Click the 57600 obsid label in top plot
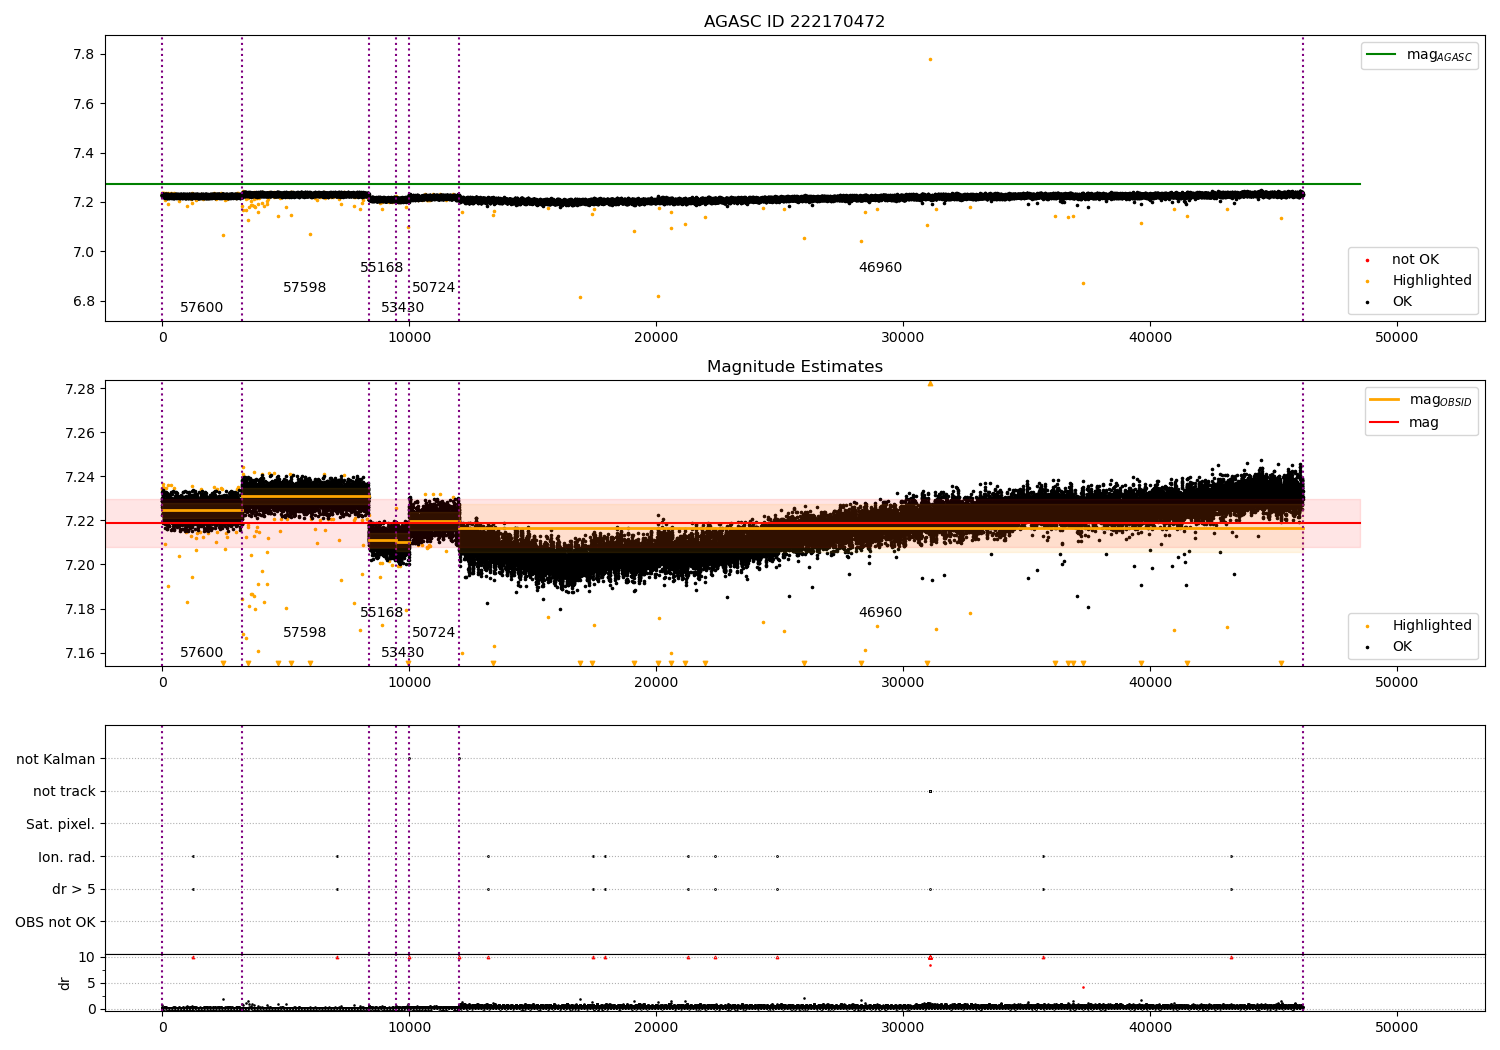The image size is (1500, 1050). pyautogui.click(x=202, y=308)
